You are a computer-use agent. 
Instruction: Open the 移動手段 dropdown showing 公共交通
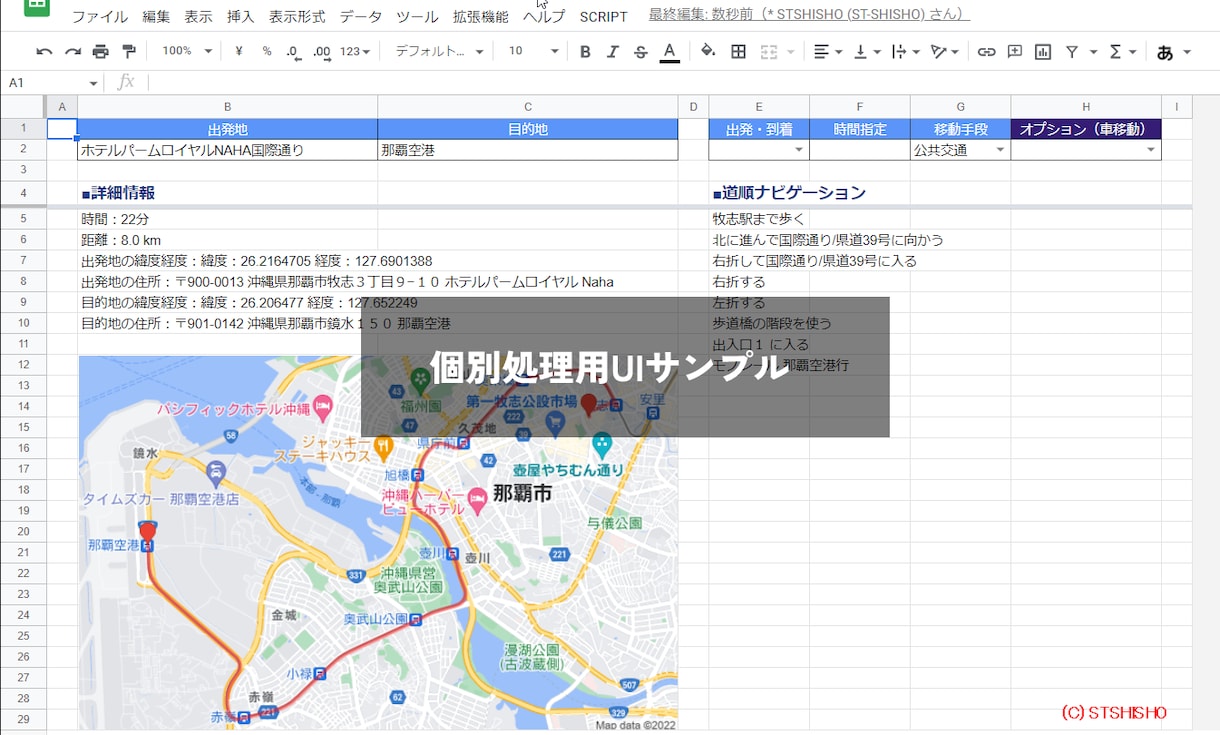pyautogui.click(x=1000, y=150)
